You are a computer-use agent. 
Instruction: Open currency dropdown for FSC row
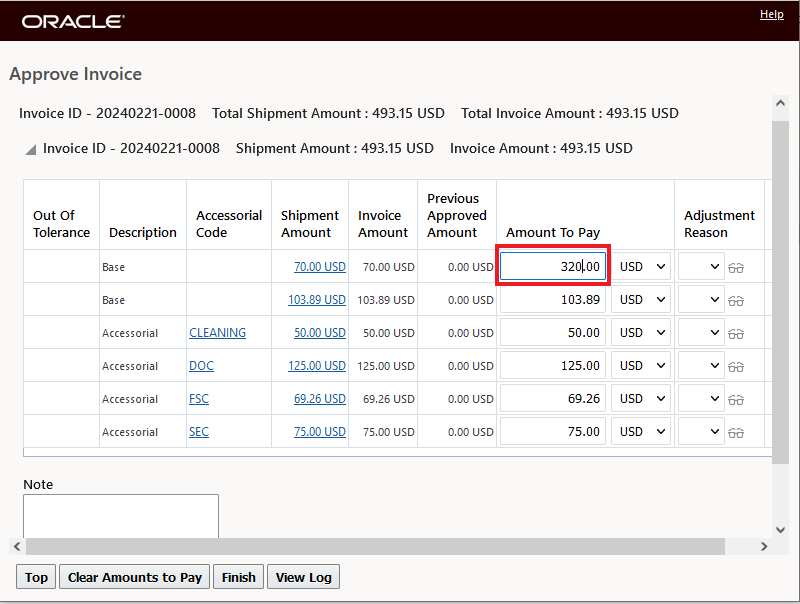[x=641, y=398]
